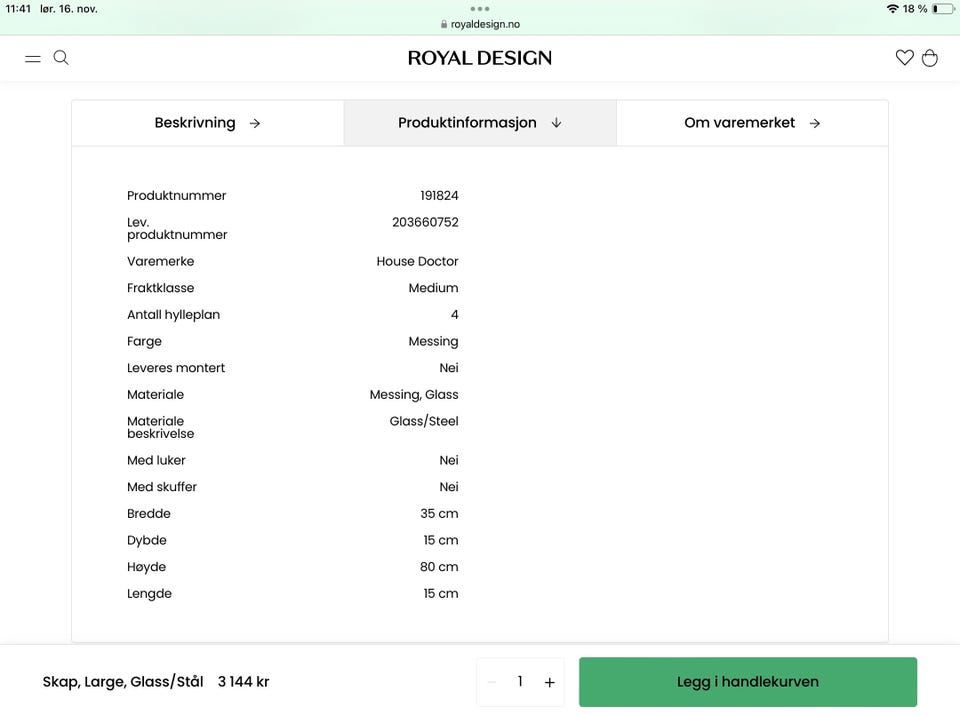Open the hamburger menu icon
The width and height of the screenshot is (960, 715).
[32, 59]
